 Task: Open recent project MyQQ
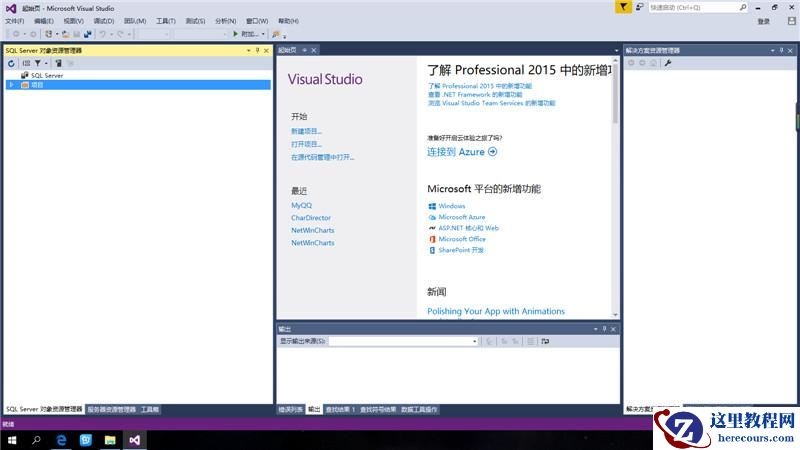click(x=302, y=205)
